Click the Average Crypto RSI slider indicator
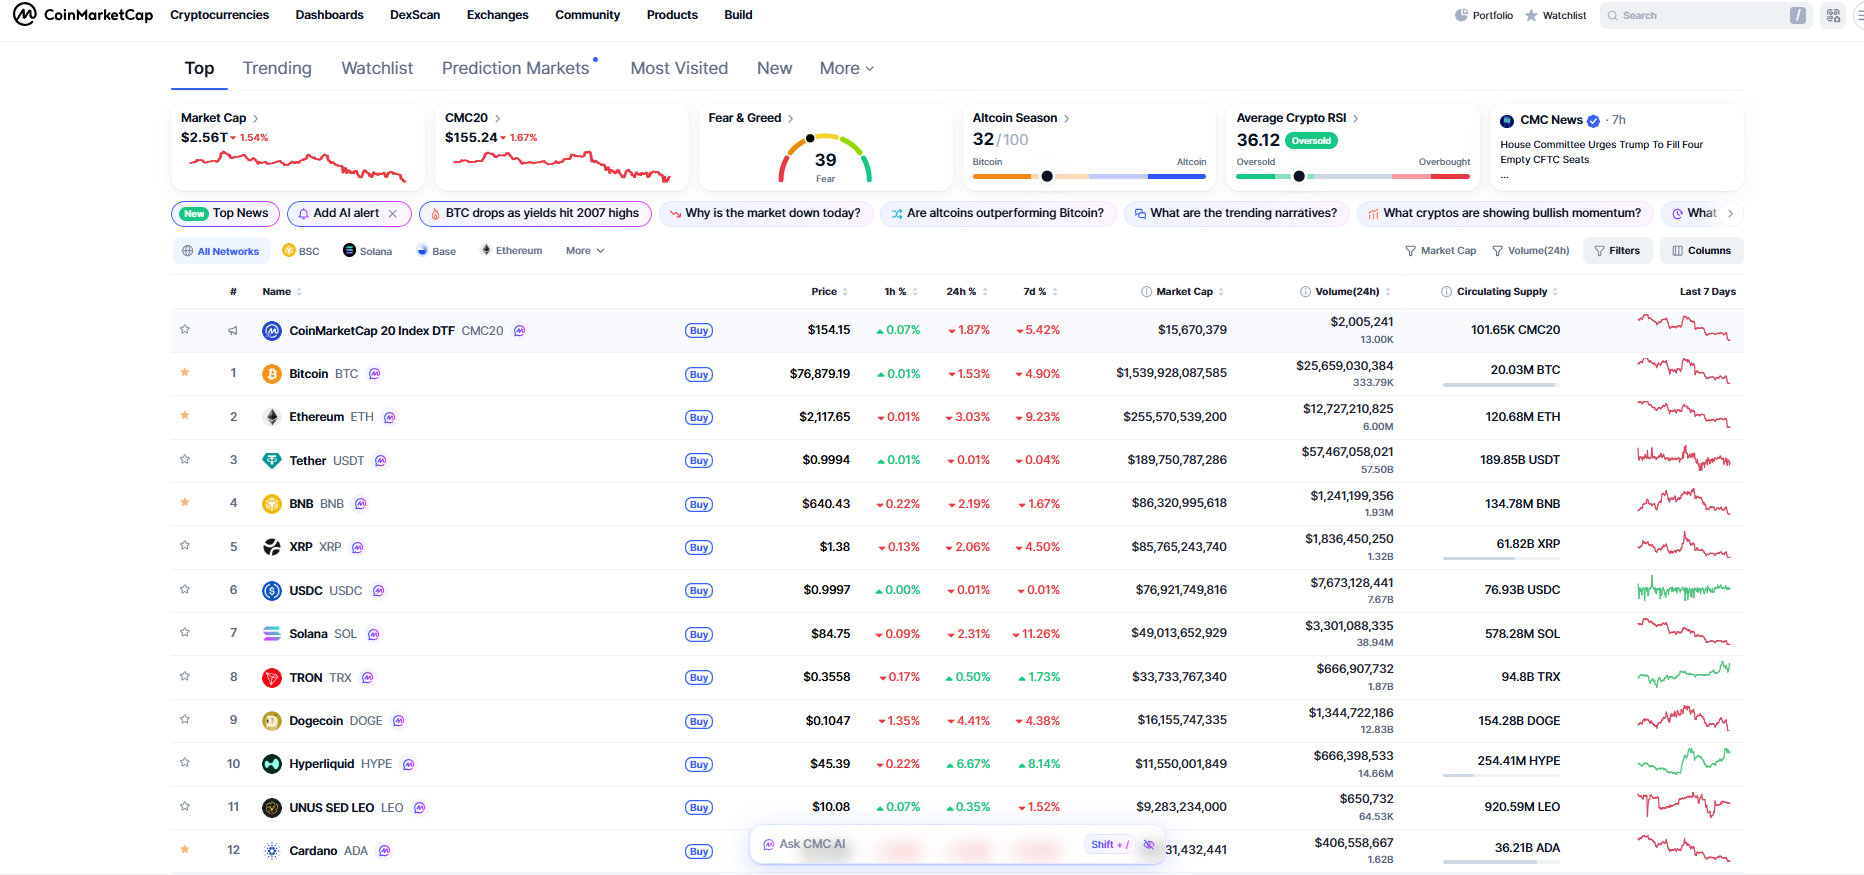Screen dimensions: 1864x875 tap(1299, 176)
